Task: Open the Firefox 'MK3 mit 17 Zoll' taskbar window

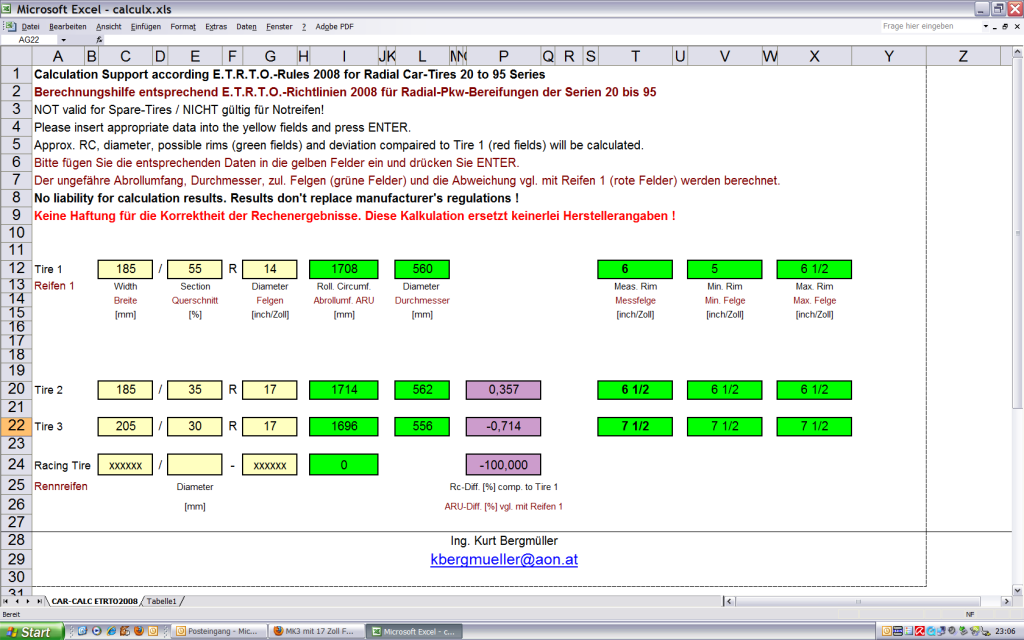Action: (x=316, y=632)
